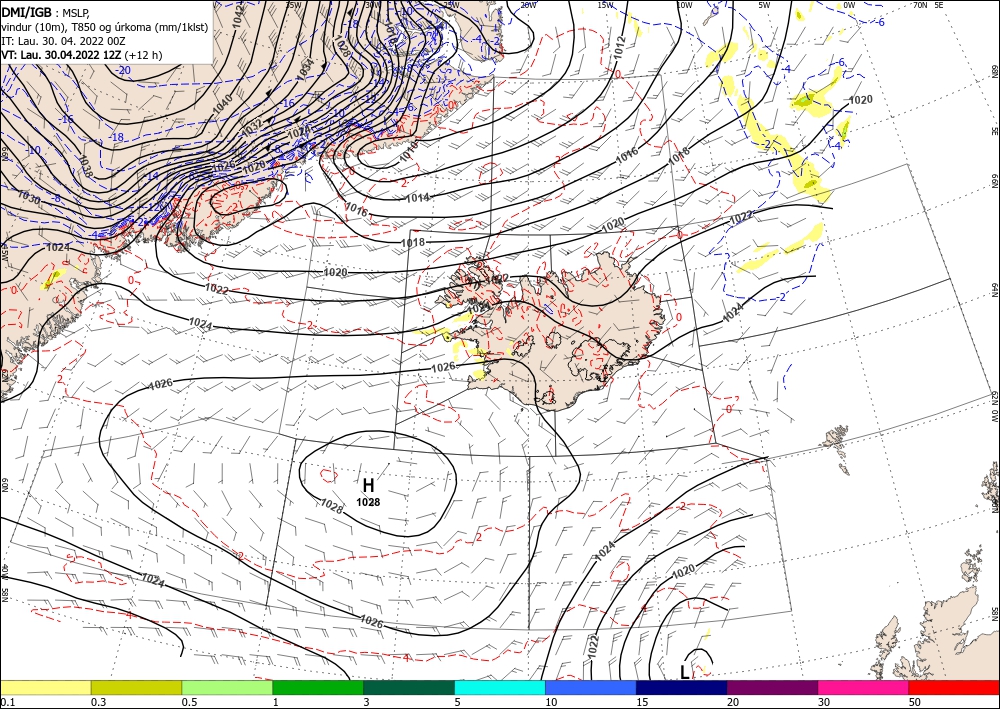Click the 'DMI/IGB' title text
This screenshot has height=709, width=1000.
(x=26, y=11)
